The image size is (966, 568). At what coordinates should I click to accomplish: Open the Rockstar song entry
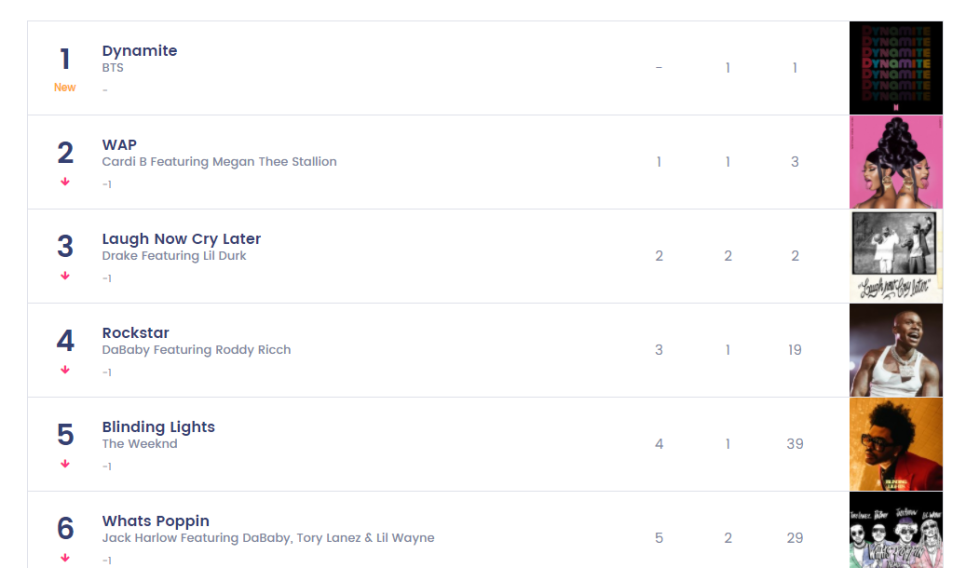pos(135,333)
